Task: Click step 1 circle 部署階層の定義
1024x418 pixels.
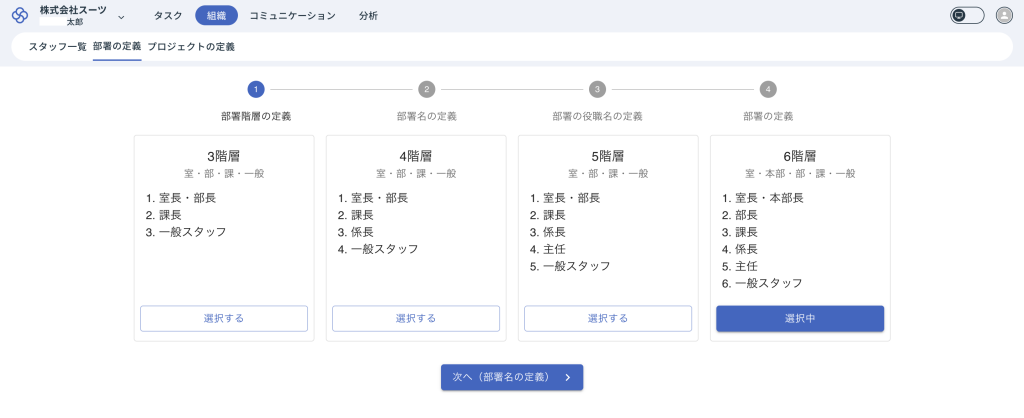Action: [256, 89]
